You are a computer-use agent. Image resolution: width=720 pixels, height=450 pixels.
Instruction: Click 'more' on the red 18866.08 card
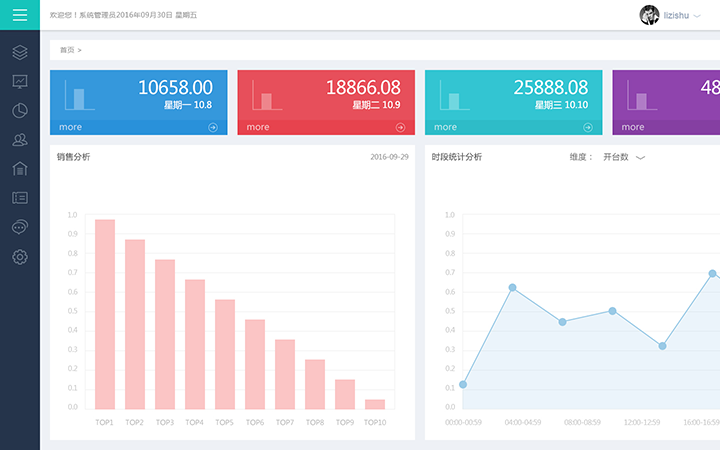[x=258, y=127]
